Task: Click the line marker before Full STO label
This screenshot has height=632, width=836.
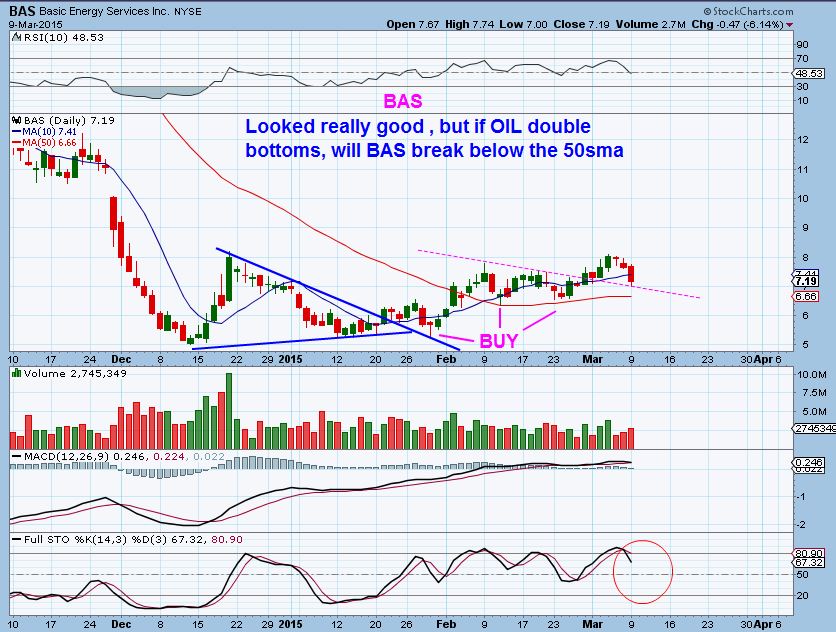Action: (17, 540)
